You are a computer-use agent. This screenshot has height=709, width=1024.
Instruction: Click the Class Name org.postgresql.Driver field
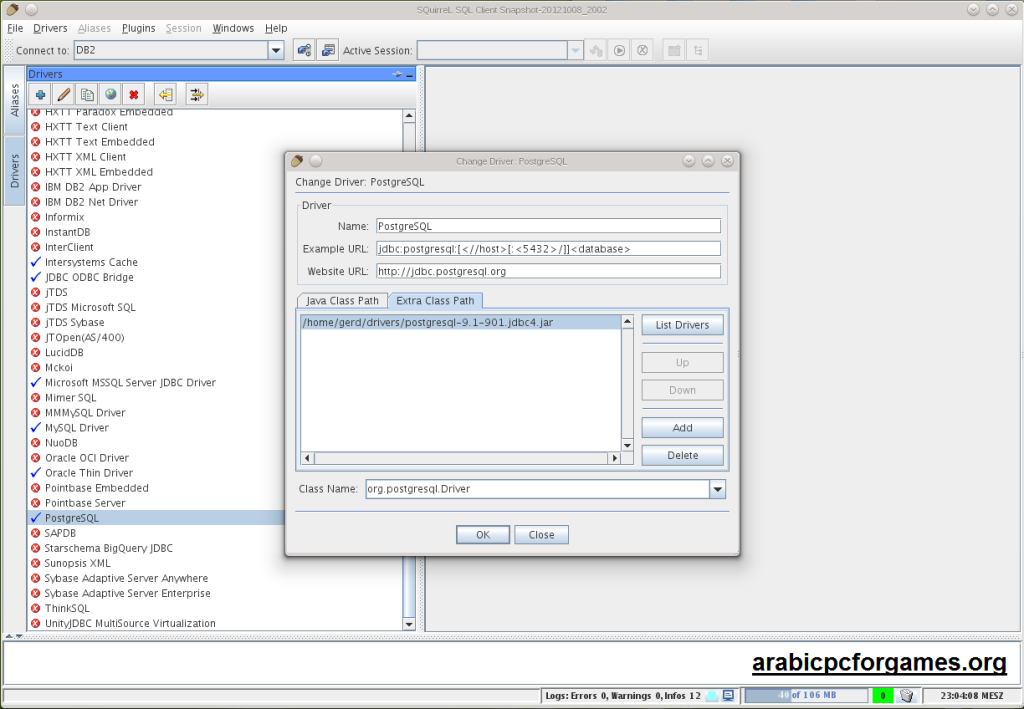(537, 489)
